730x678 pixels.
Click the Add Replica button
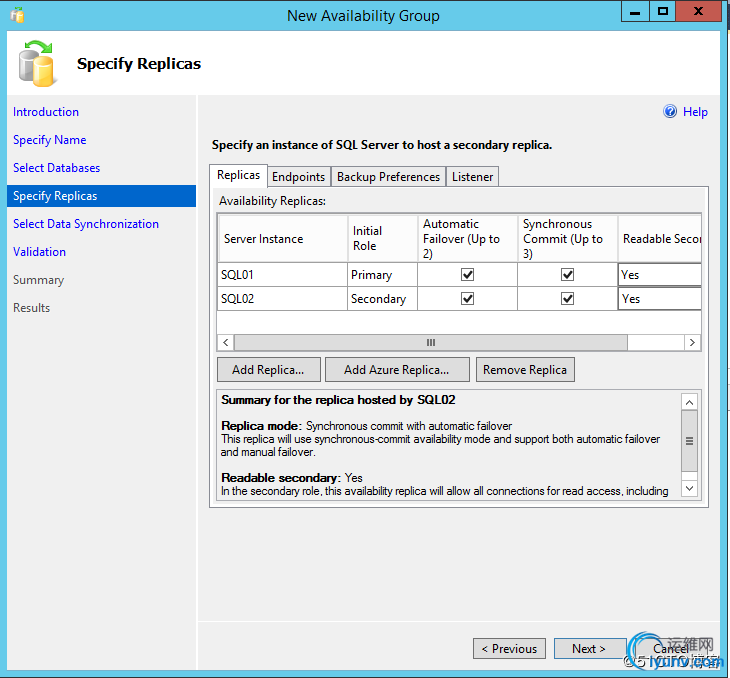[x=269, y=370]
